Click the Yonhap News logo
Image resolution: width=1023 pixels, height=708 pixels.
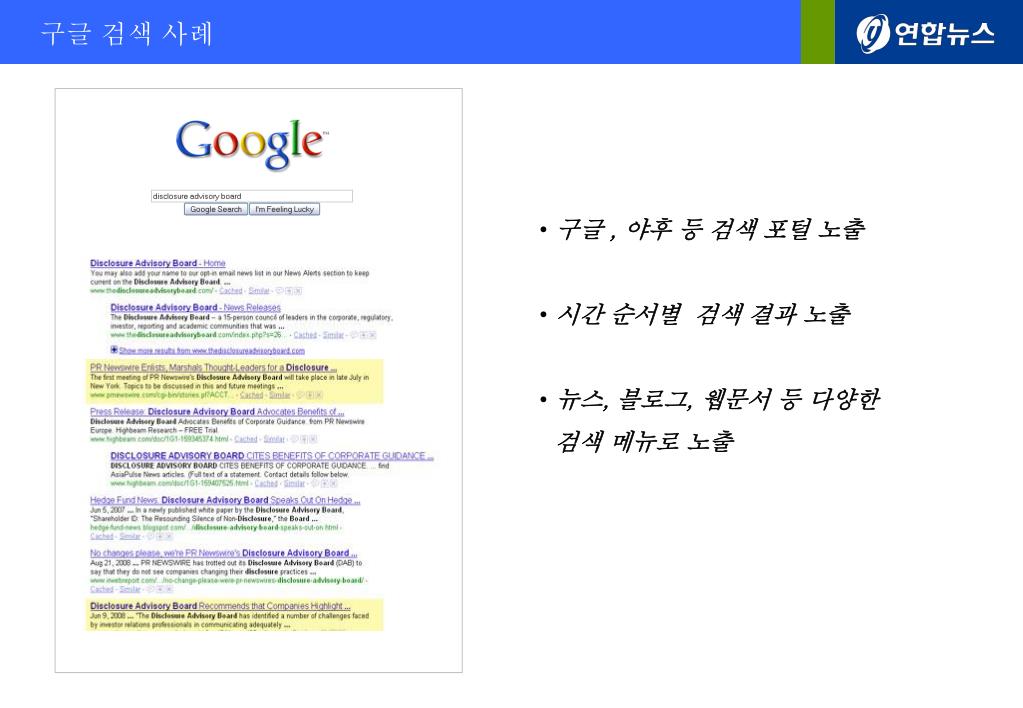coord(924,33)
